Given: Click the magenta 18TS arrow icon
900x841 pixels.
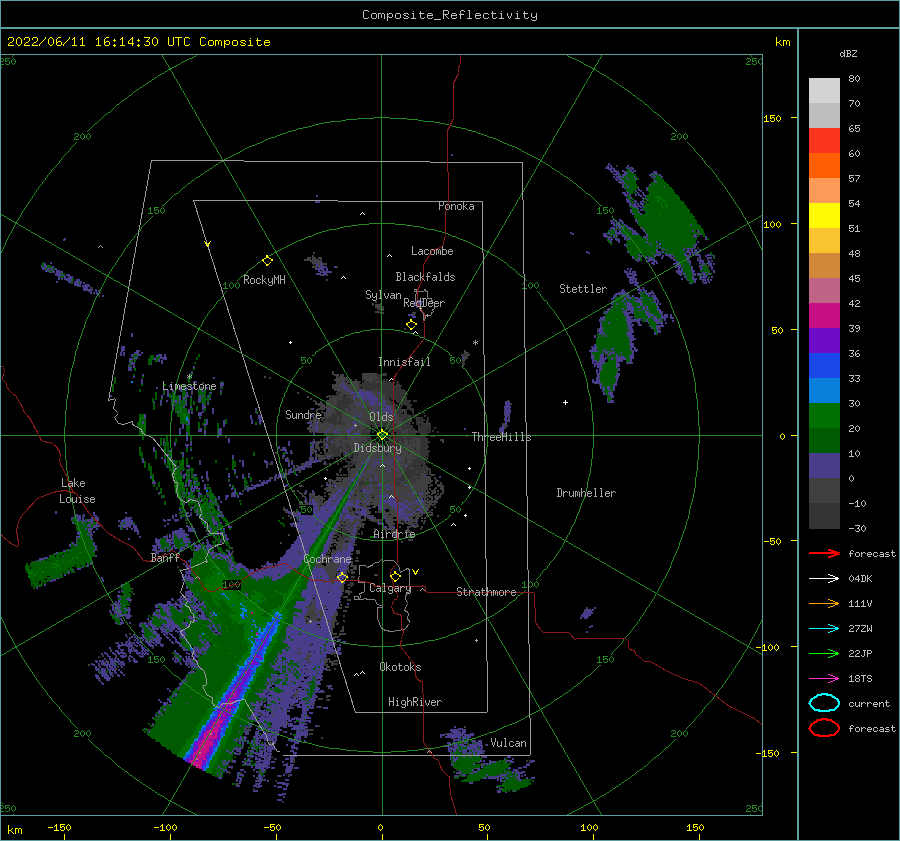Looking at the screenshot, I should coord(824,679).
